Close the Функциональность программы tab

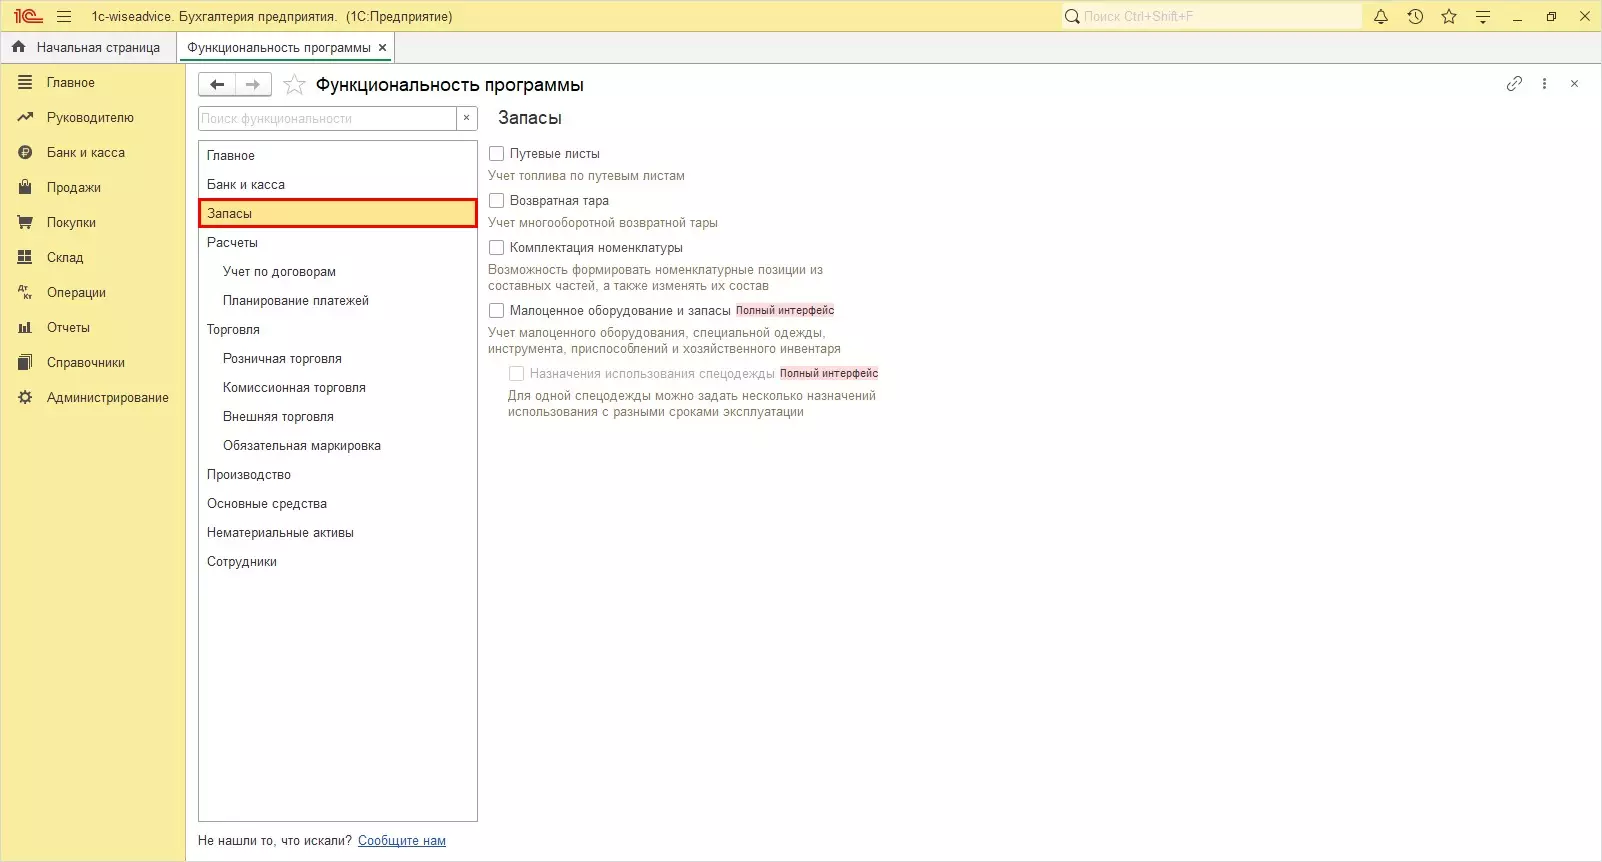pos(382,47)
